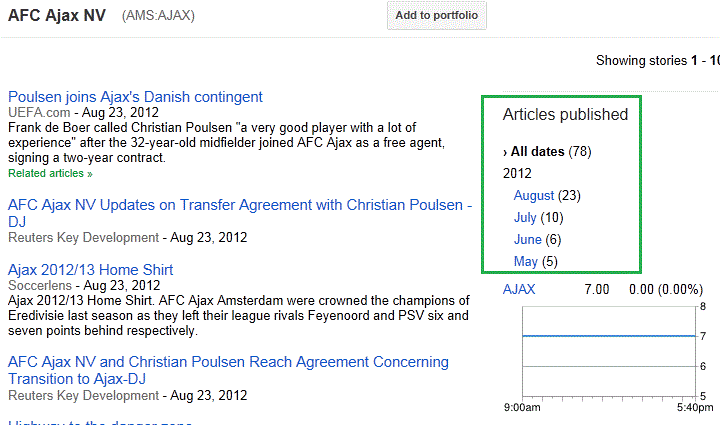Click the AFC Ajax NV page title
The height and width of the screenshot is (425, 720).
(56, 17)
